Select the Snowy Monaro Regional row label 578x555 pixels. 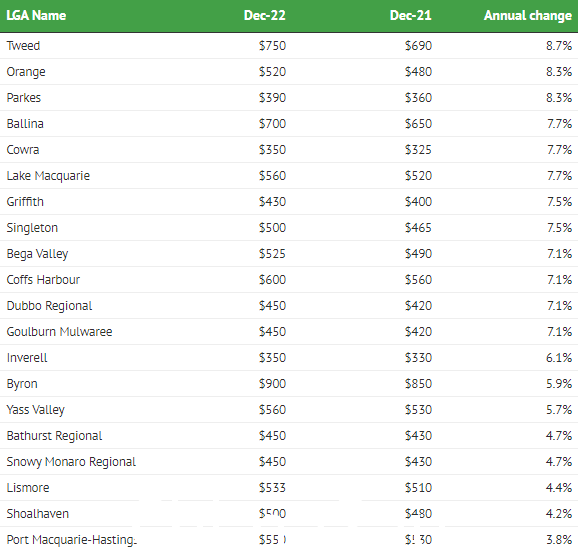tap(71, 462)
